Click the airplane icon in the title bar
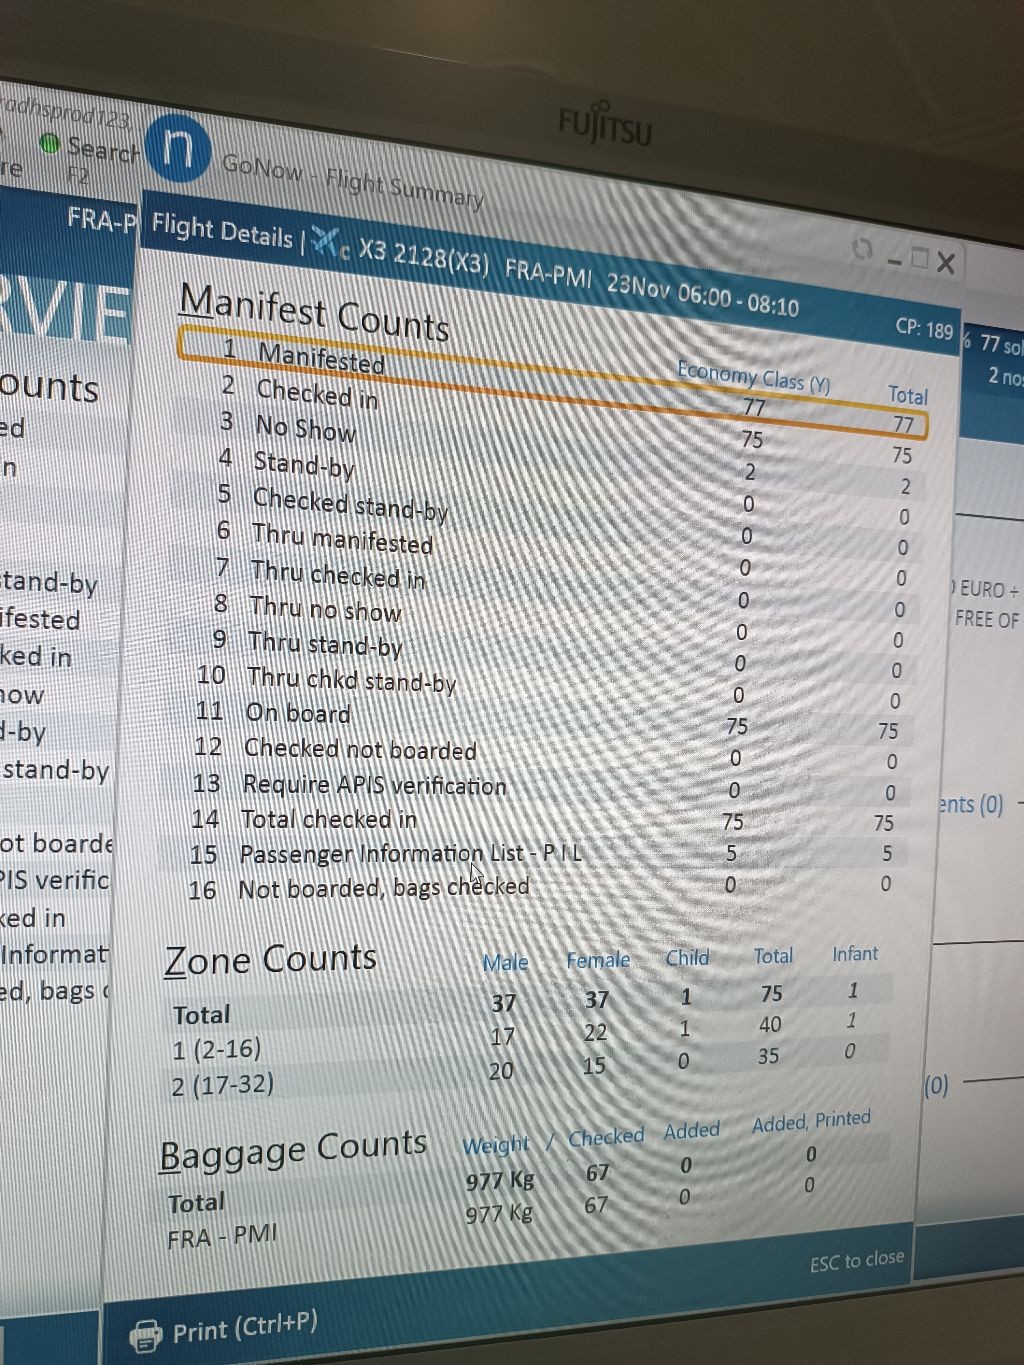Image resolution: width=1024 pixels, height=1365 pixels. (x=326, y=240)
